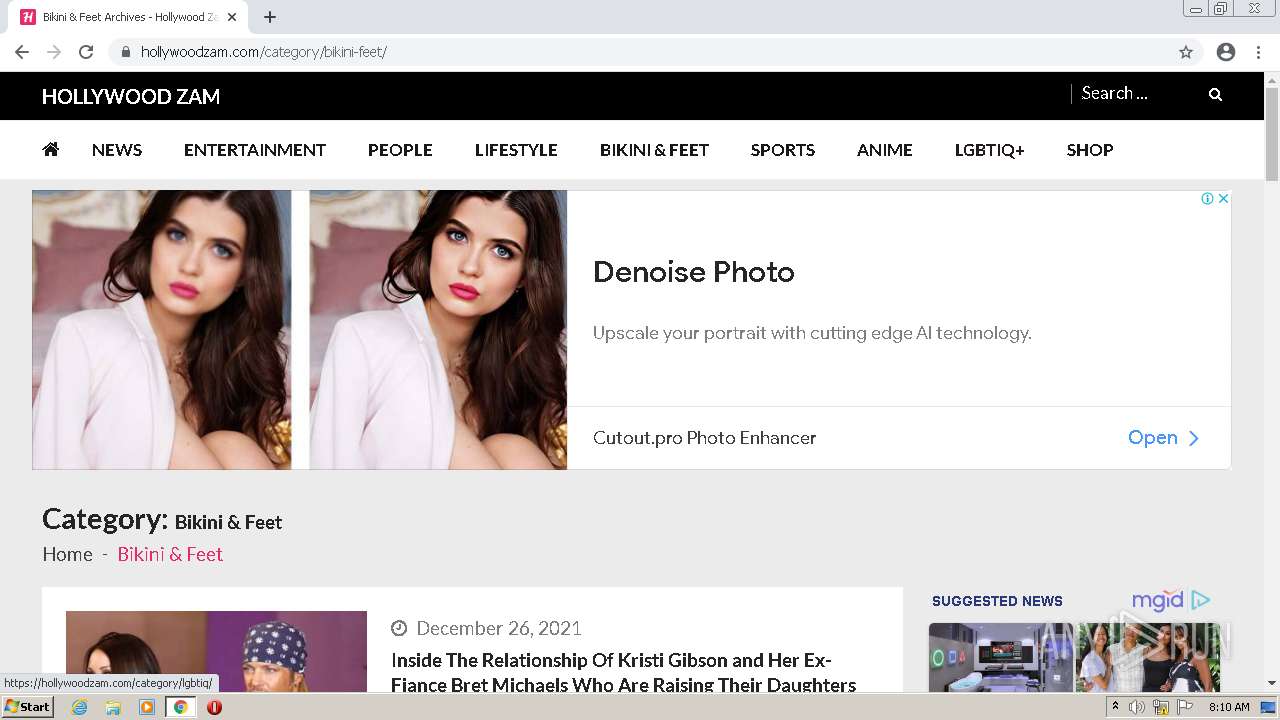Viewport: 1280px width, 720px height.
Task: Click the search magnifier icon
Action: point(1215,94)
